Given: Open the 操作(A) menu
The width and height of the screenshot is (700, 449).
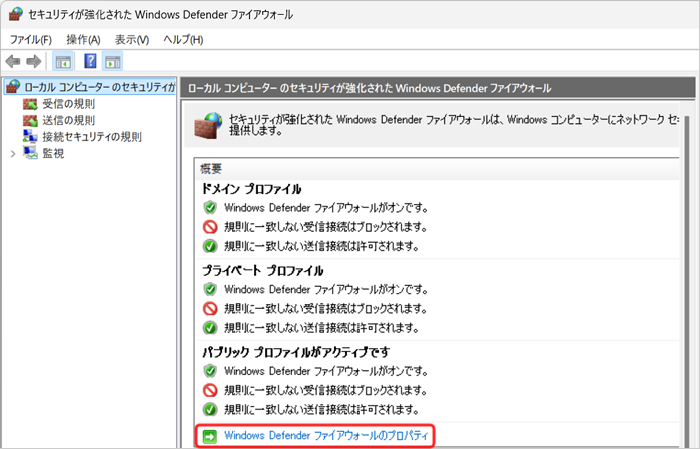Looking at the screenshot, I should click(83, 39).
